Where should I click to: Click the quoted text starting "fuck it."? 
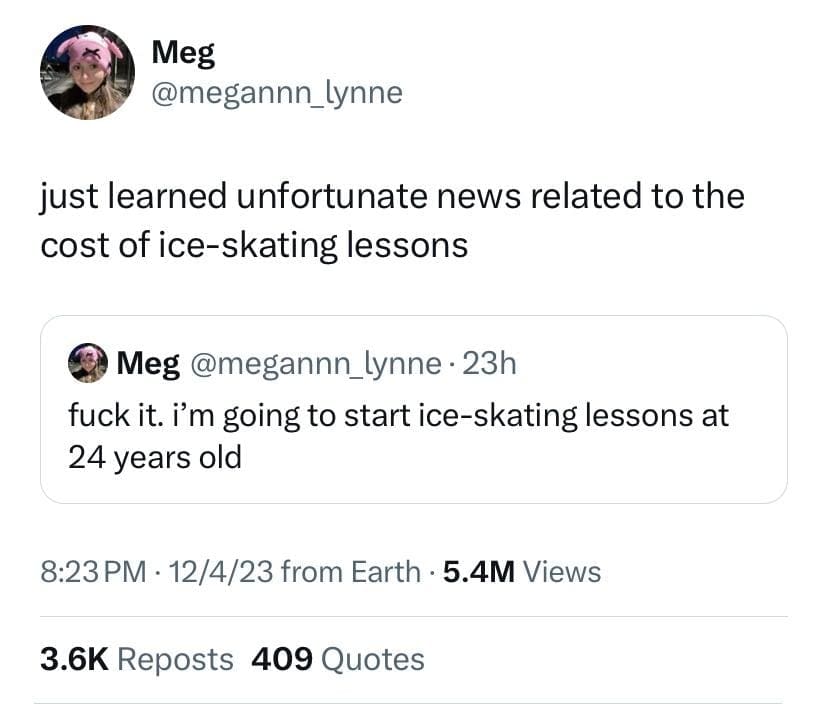click(398, 414)
